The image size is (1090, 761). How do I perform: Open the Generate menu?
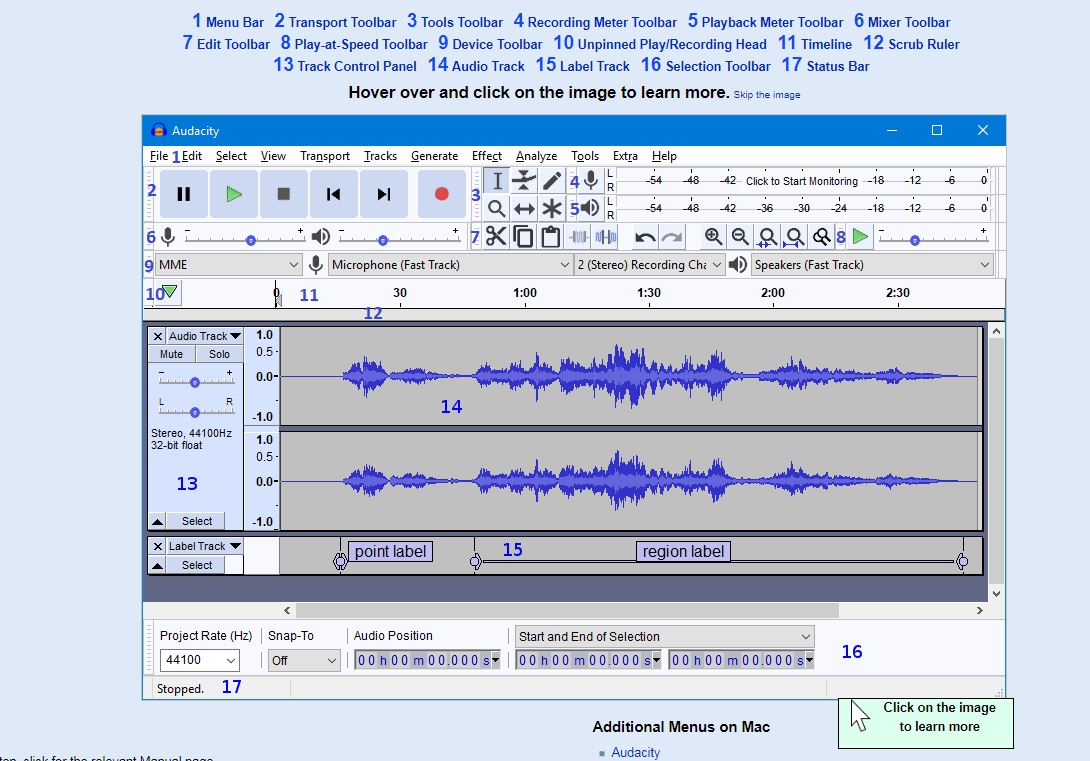tap(435, 156)
